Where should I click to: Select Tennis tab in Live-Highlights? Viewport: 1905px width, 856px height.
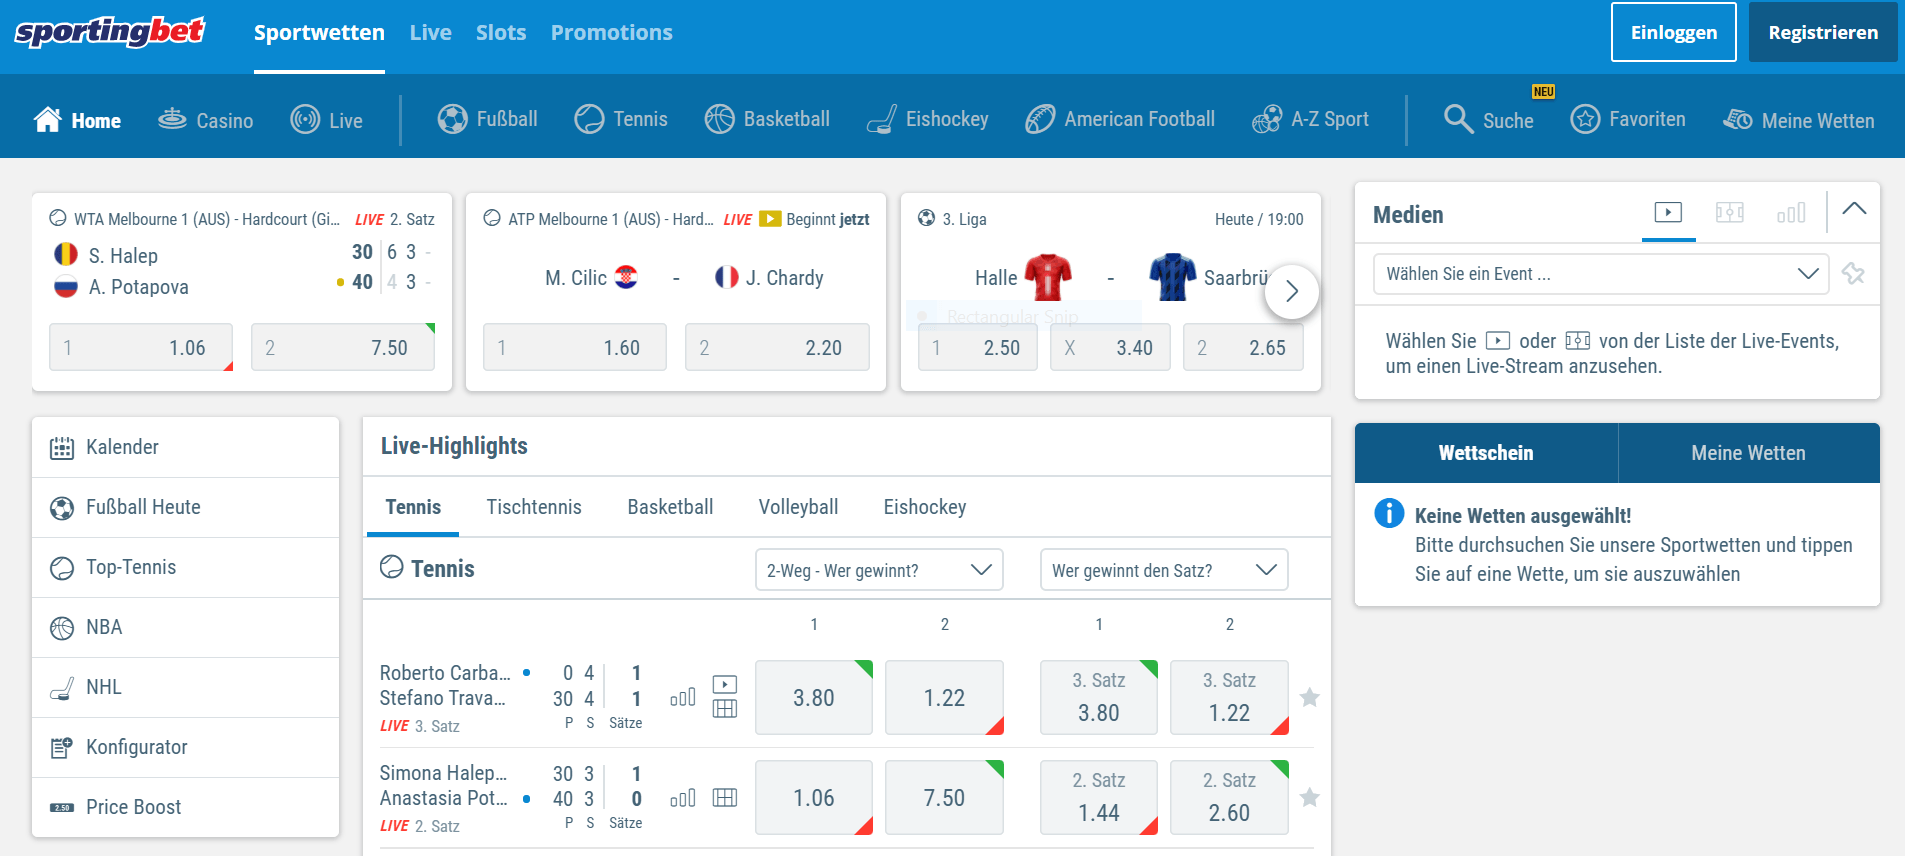(413, 507)
